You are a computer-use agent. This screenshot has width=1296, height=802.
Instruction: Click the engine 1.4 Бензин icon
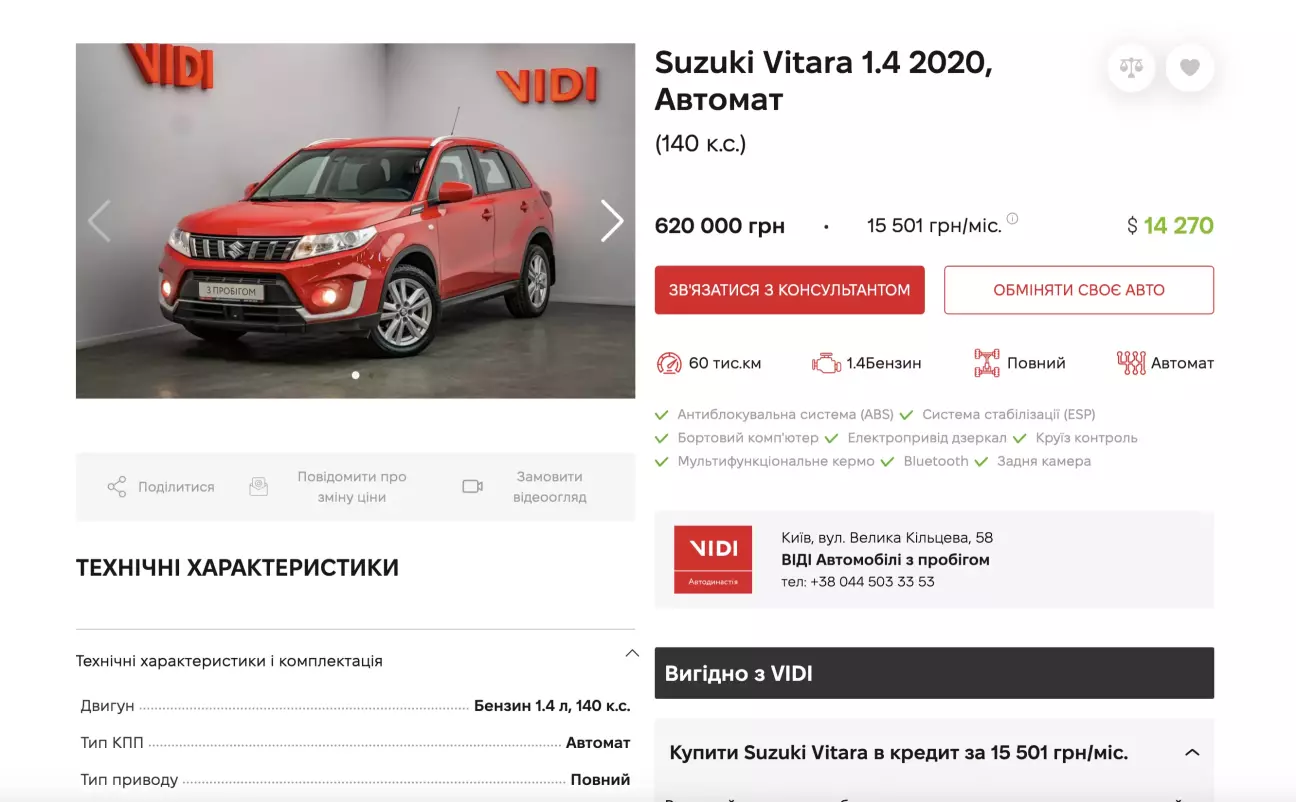[x=826, y=364]
